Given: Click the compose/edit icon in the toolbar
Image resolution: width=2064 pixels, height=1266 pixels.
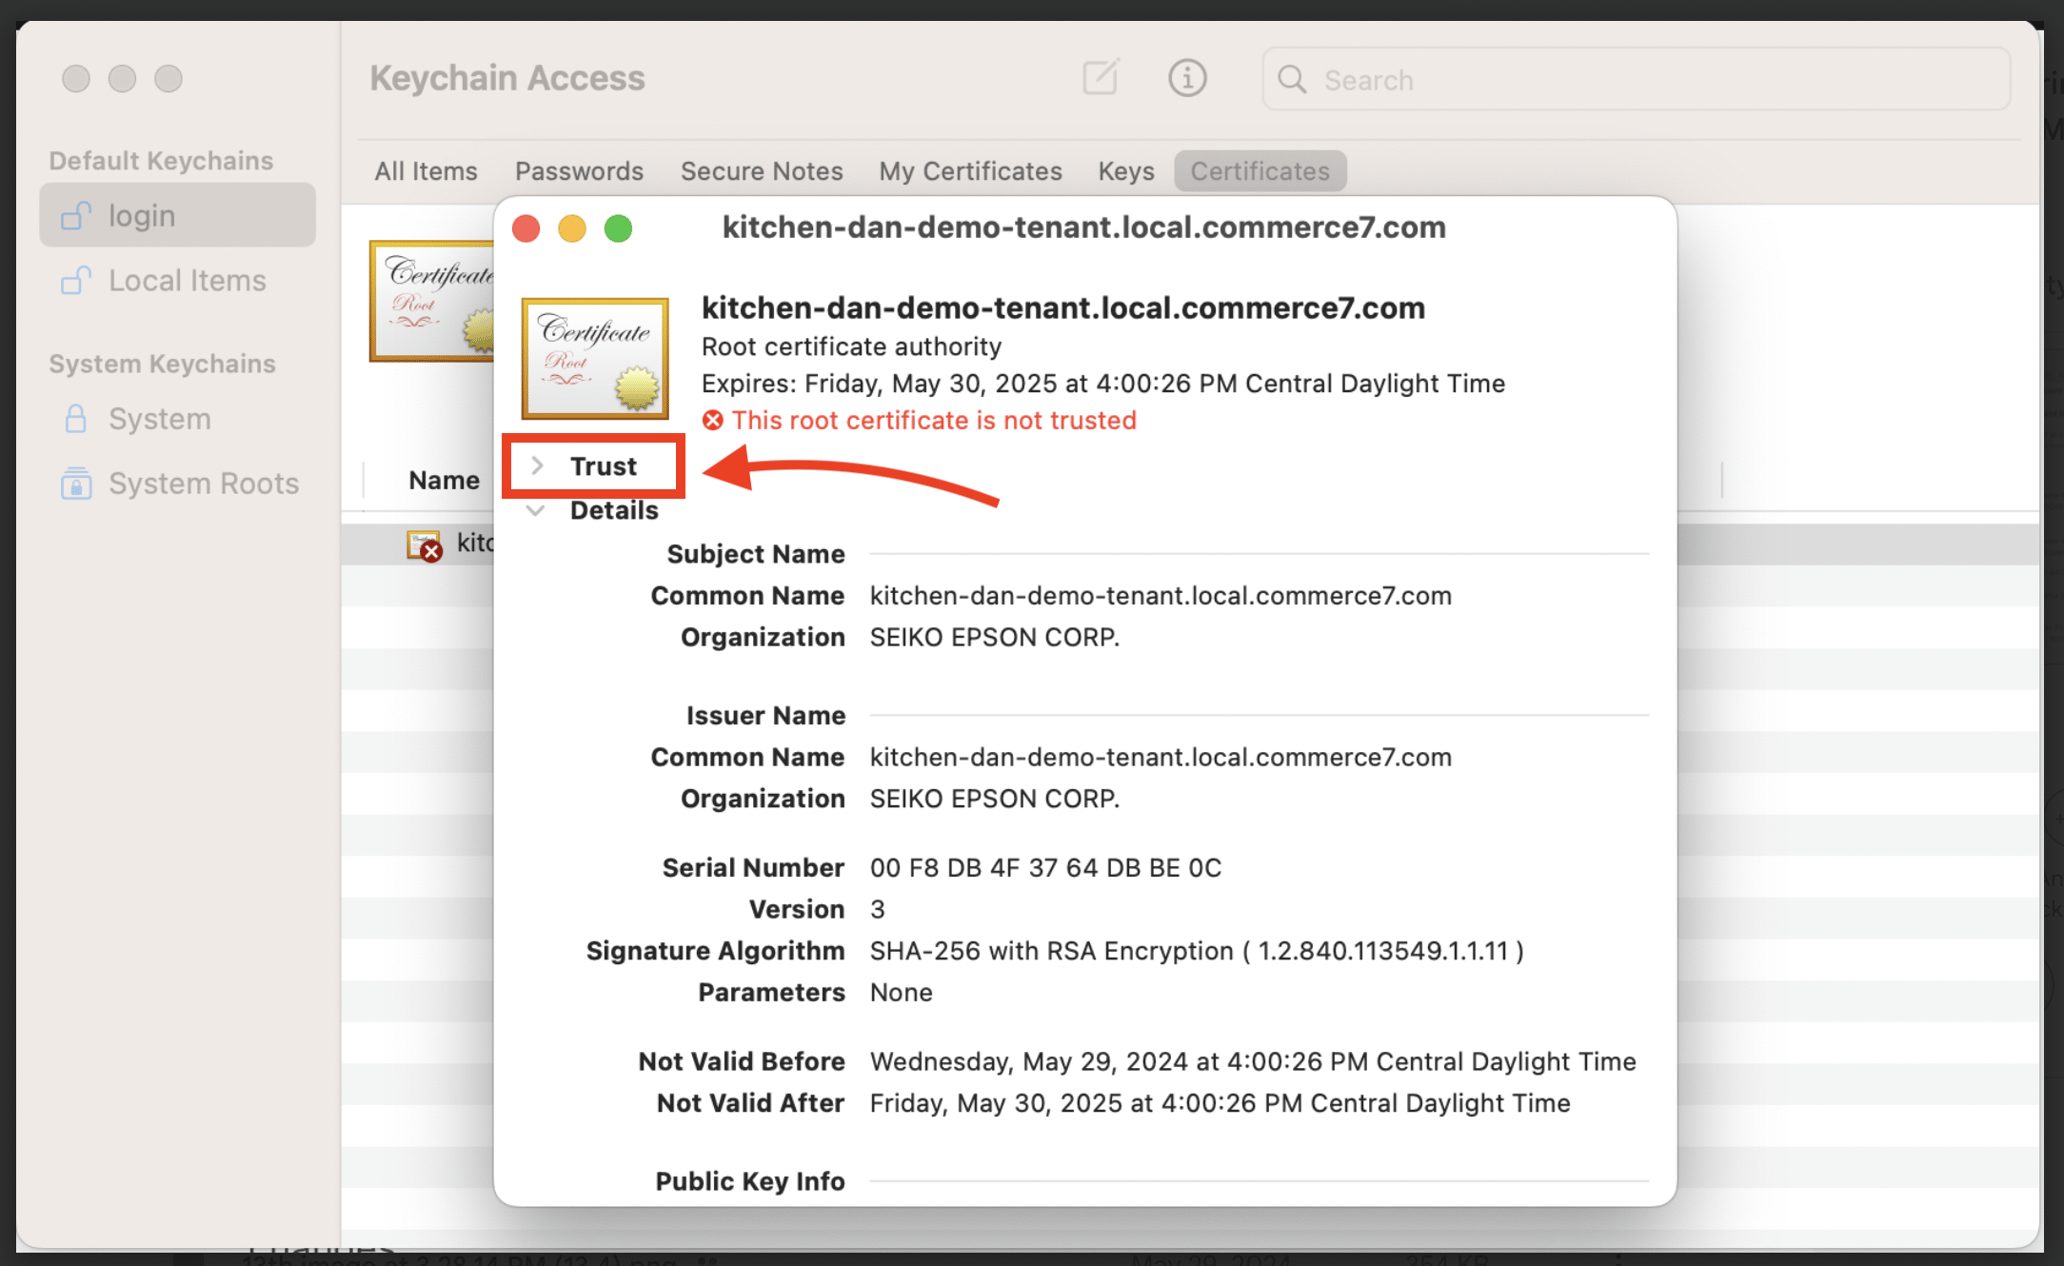Looking at the screenshot, I should click(x=1100, y=78).
